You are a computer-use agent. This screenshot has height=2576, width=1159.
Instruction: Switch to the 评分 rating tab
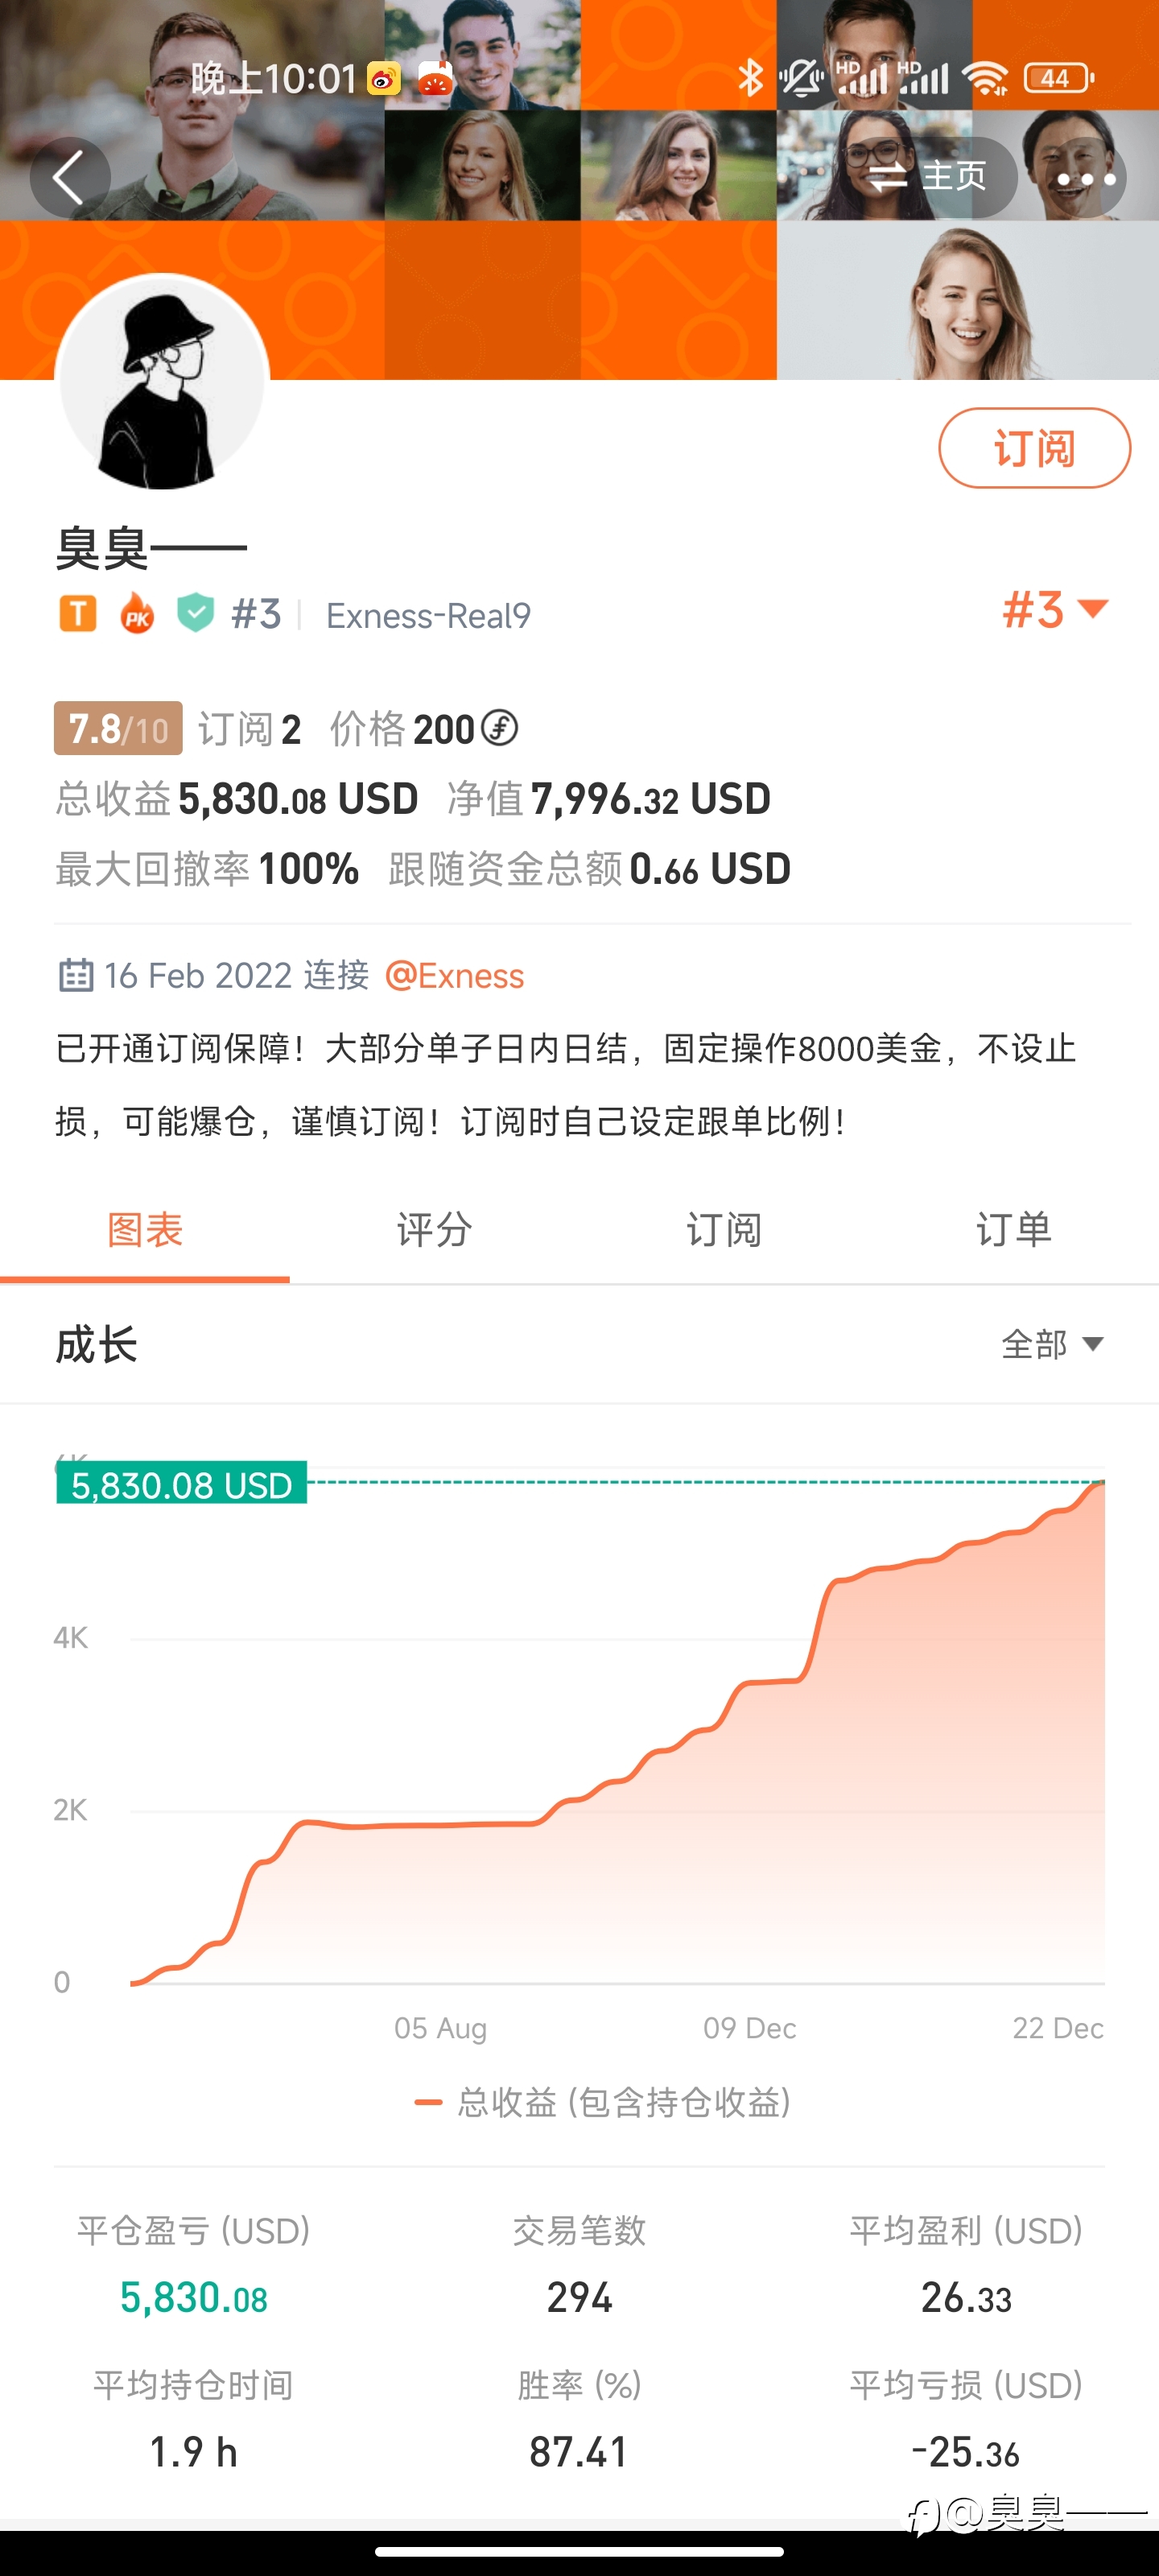tap(434, 1230)
